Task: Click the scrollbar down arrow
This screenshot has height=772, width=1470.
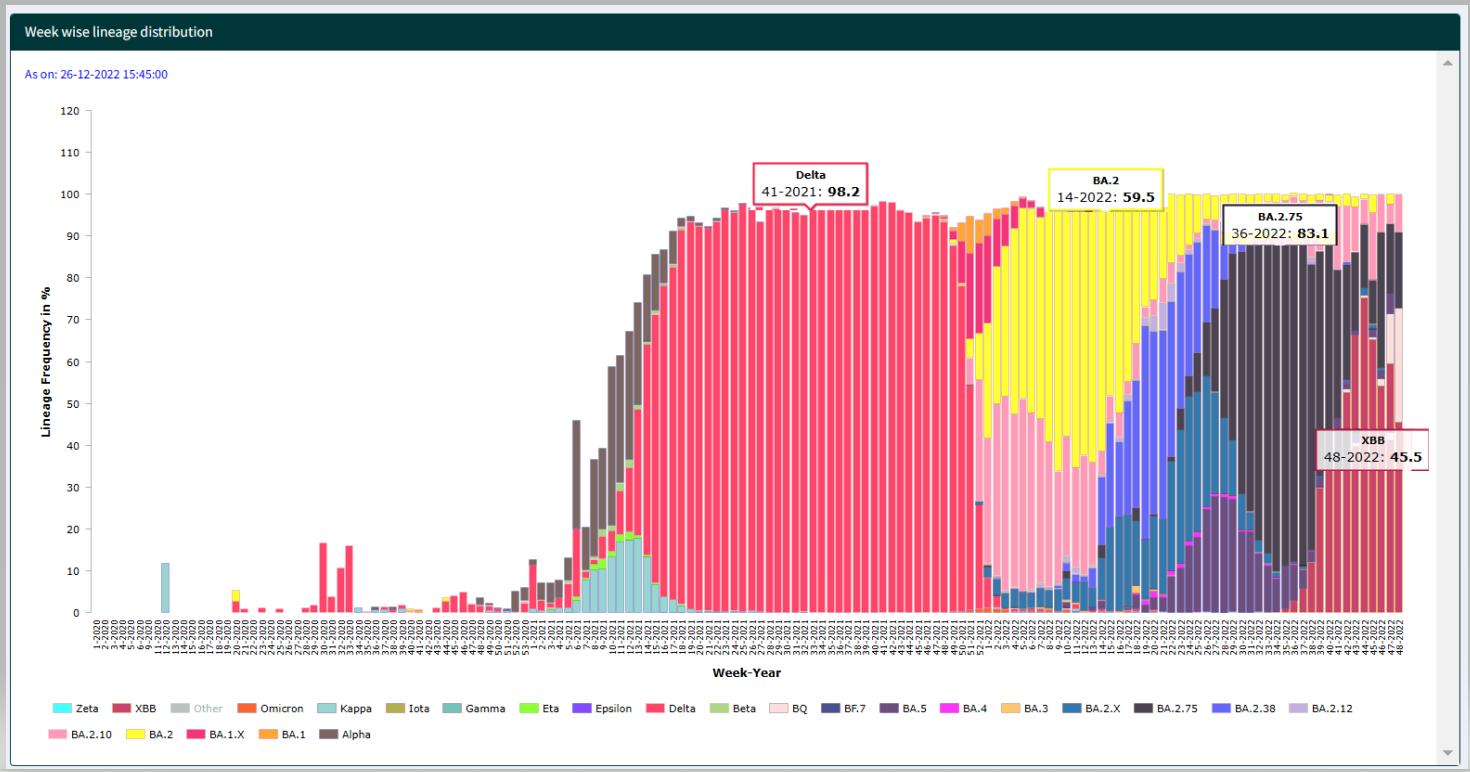Action: pyautogui.click(x=1447, y=752)
